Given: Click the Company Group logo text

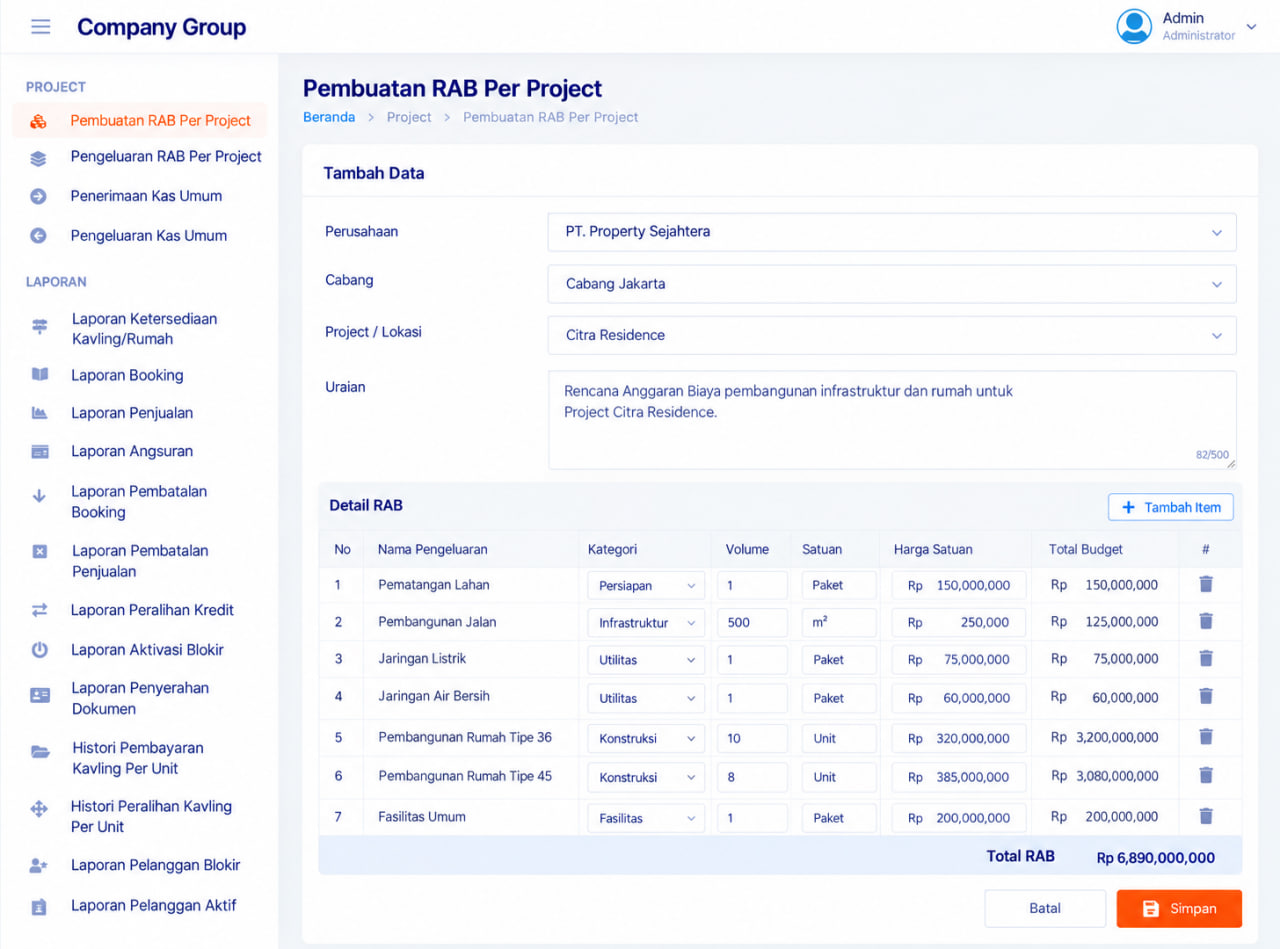Looking at the screenshot, I should 162,28.
